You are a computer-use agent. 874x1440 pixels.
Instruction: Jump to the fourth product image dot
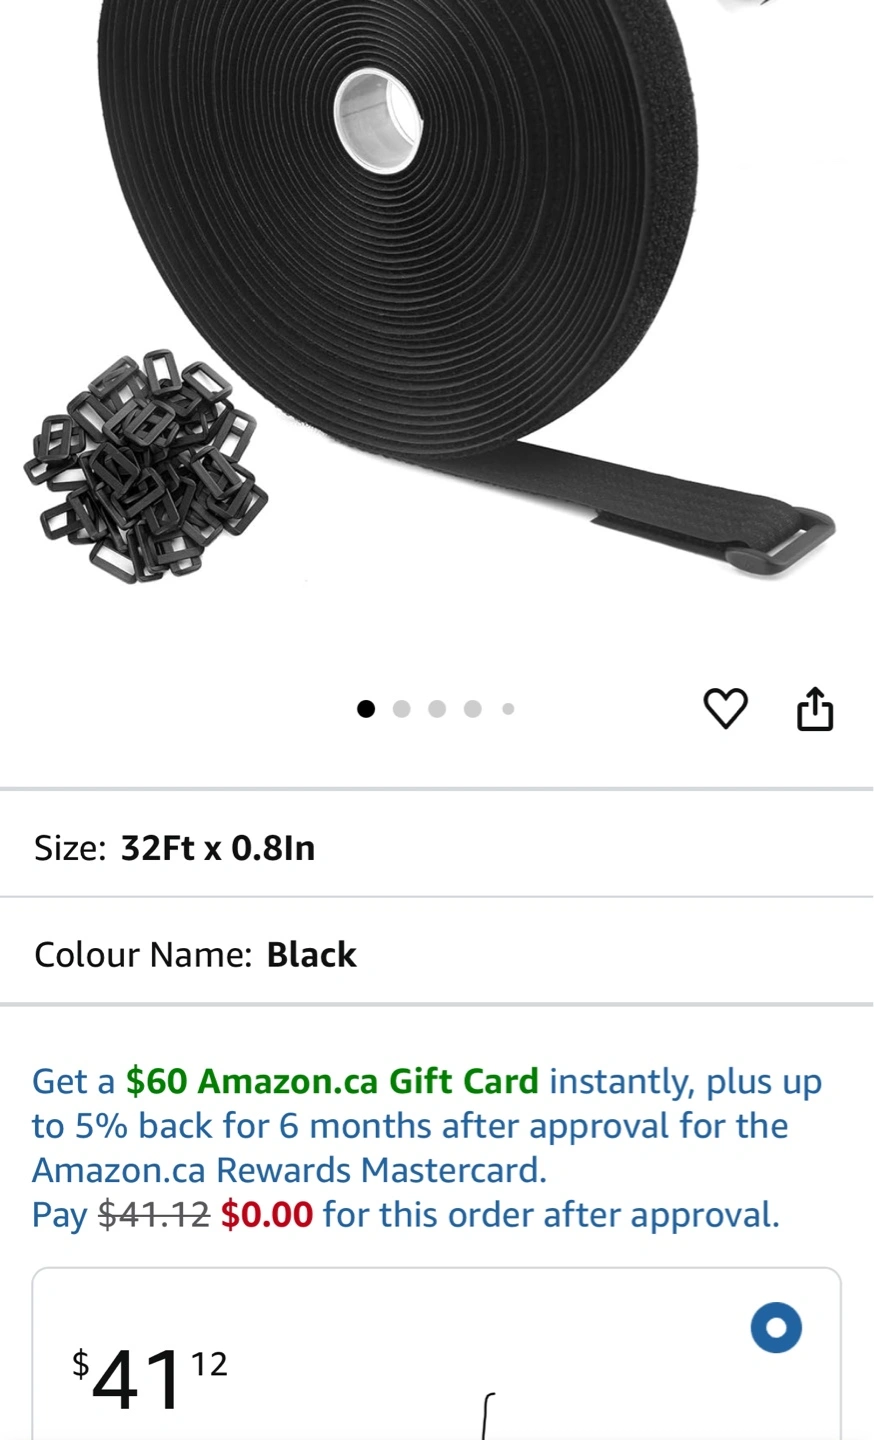[473, 709]
